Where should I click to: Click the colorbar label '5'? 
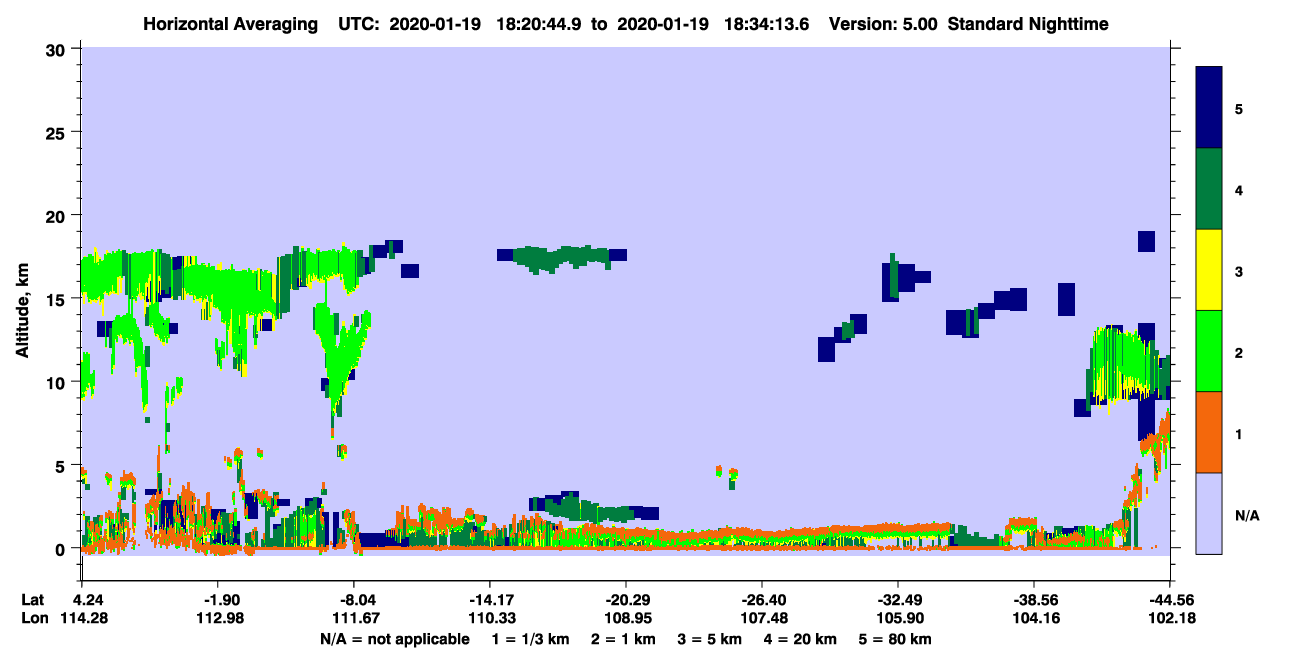(x=1239, y=108)
